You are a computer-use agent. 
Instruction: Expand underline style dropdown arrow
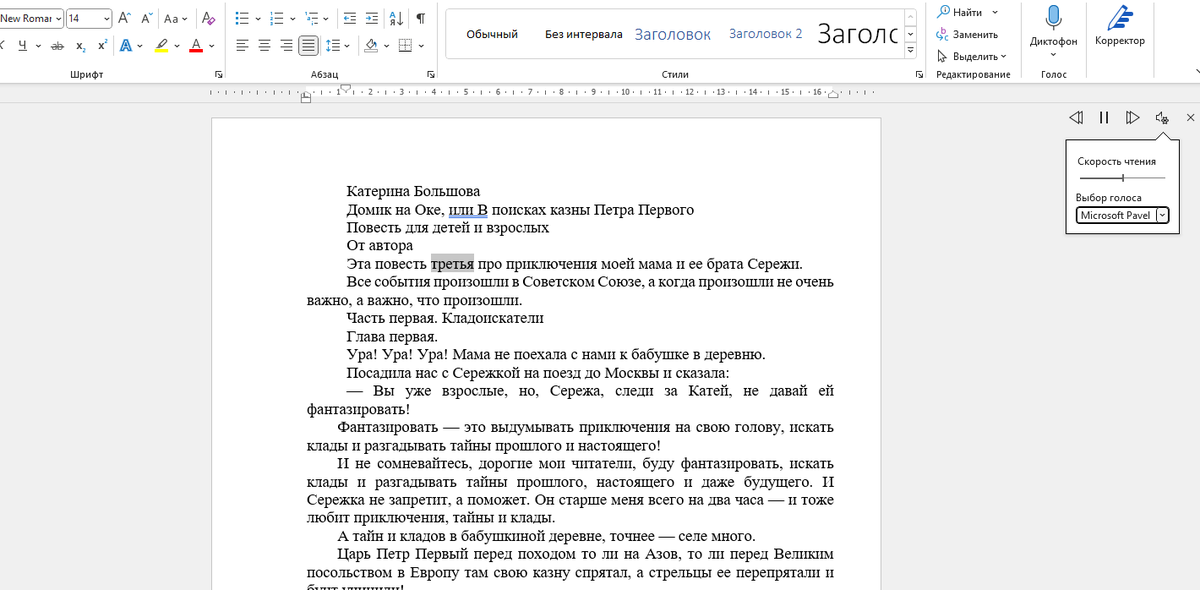38,46
